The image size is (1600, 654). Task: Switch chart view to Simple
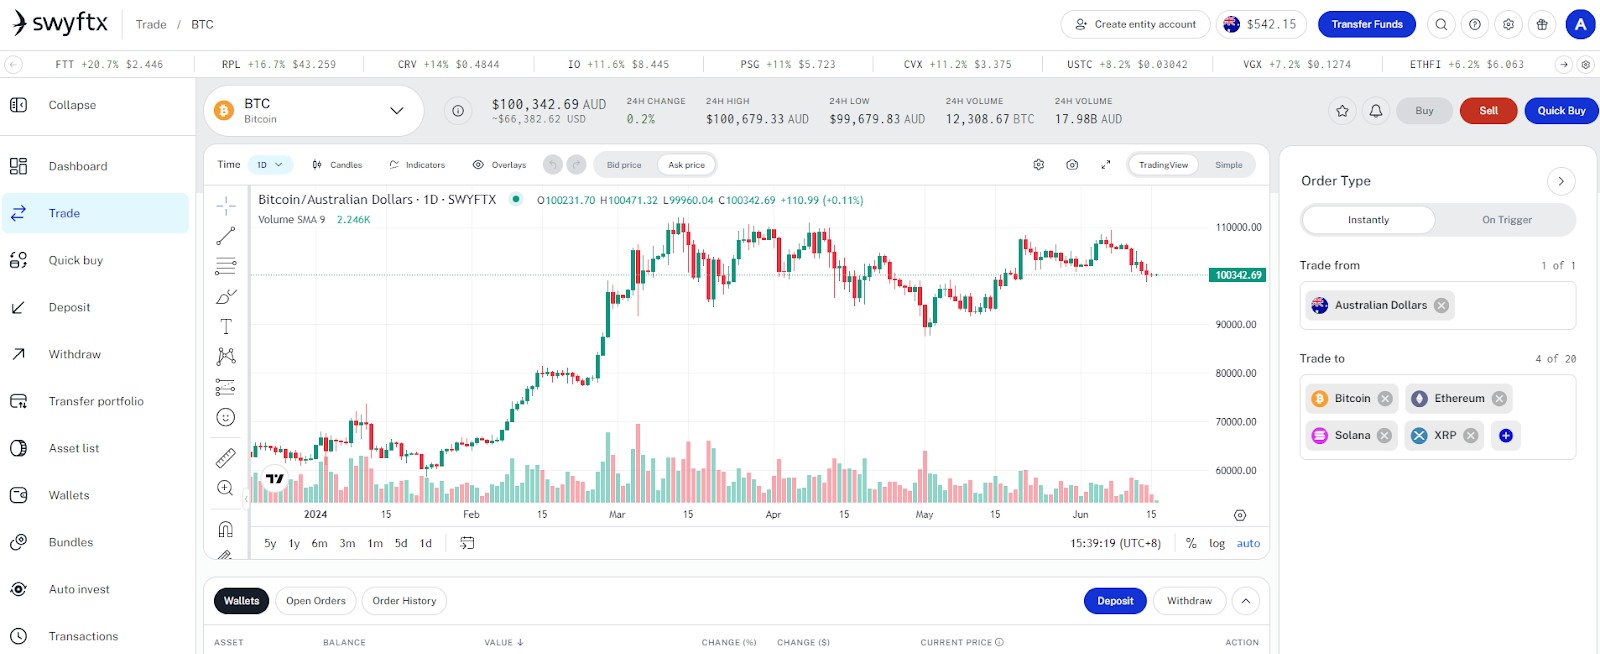[1229, 165]
